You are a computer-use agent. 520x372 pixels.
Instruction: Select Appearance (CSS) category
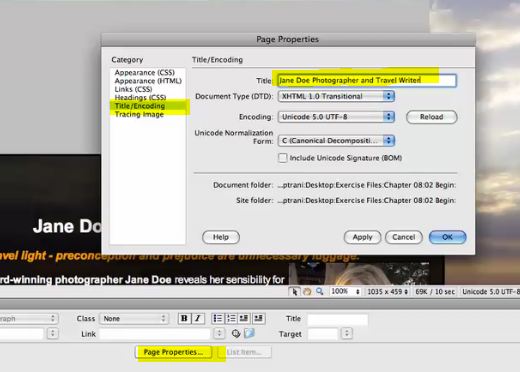pyautogui.click(x=144, y=72)
